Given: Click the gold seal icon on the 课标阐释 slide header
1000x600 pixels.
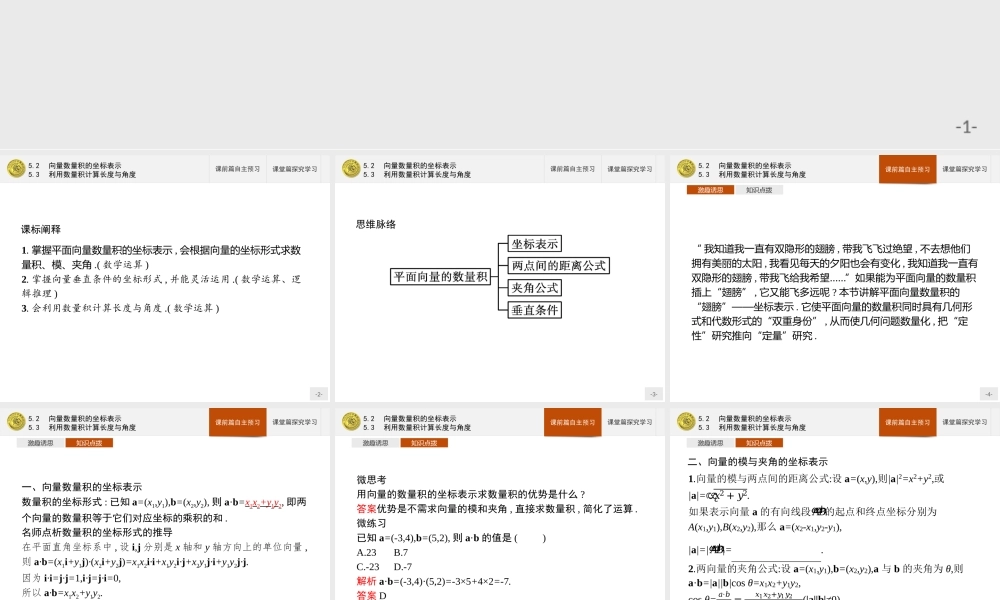Looking at the screenshot, I should coord(15,167).
